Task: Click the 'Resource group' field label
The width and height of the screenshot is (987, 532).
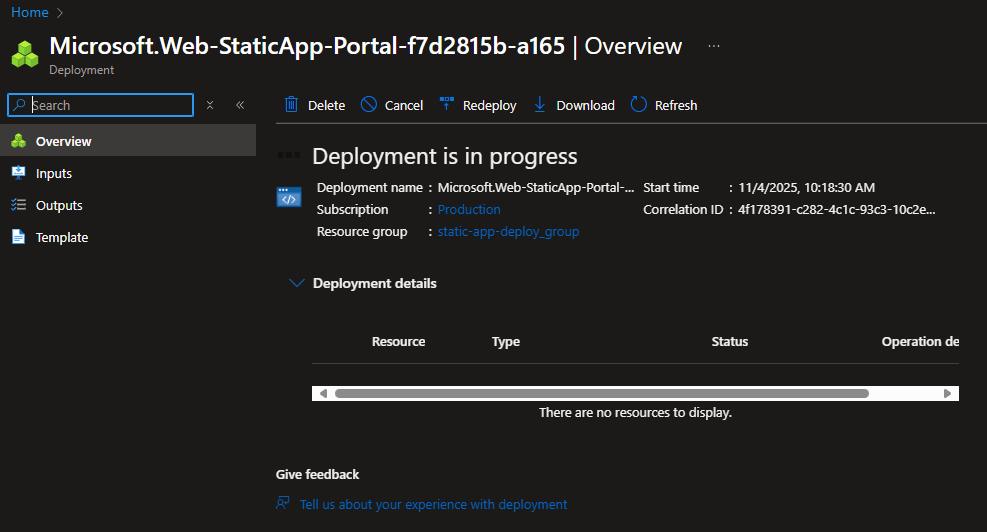Action: click(x=362, y=231)
